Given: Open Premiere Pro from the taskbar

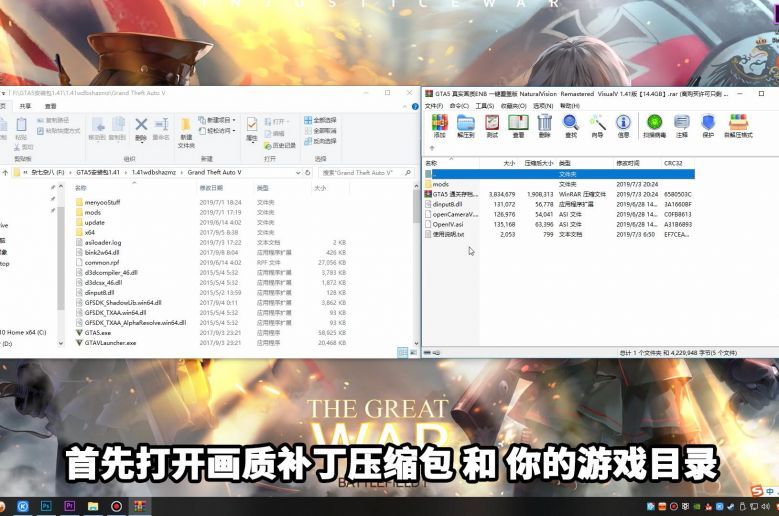Looking at the screenshot, I should point(70,506).
